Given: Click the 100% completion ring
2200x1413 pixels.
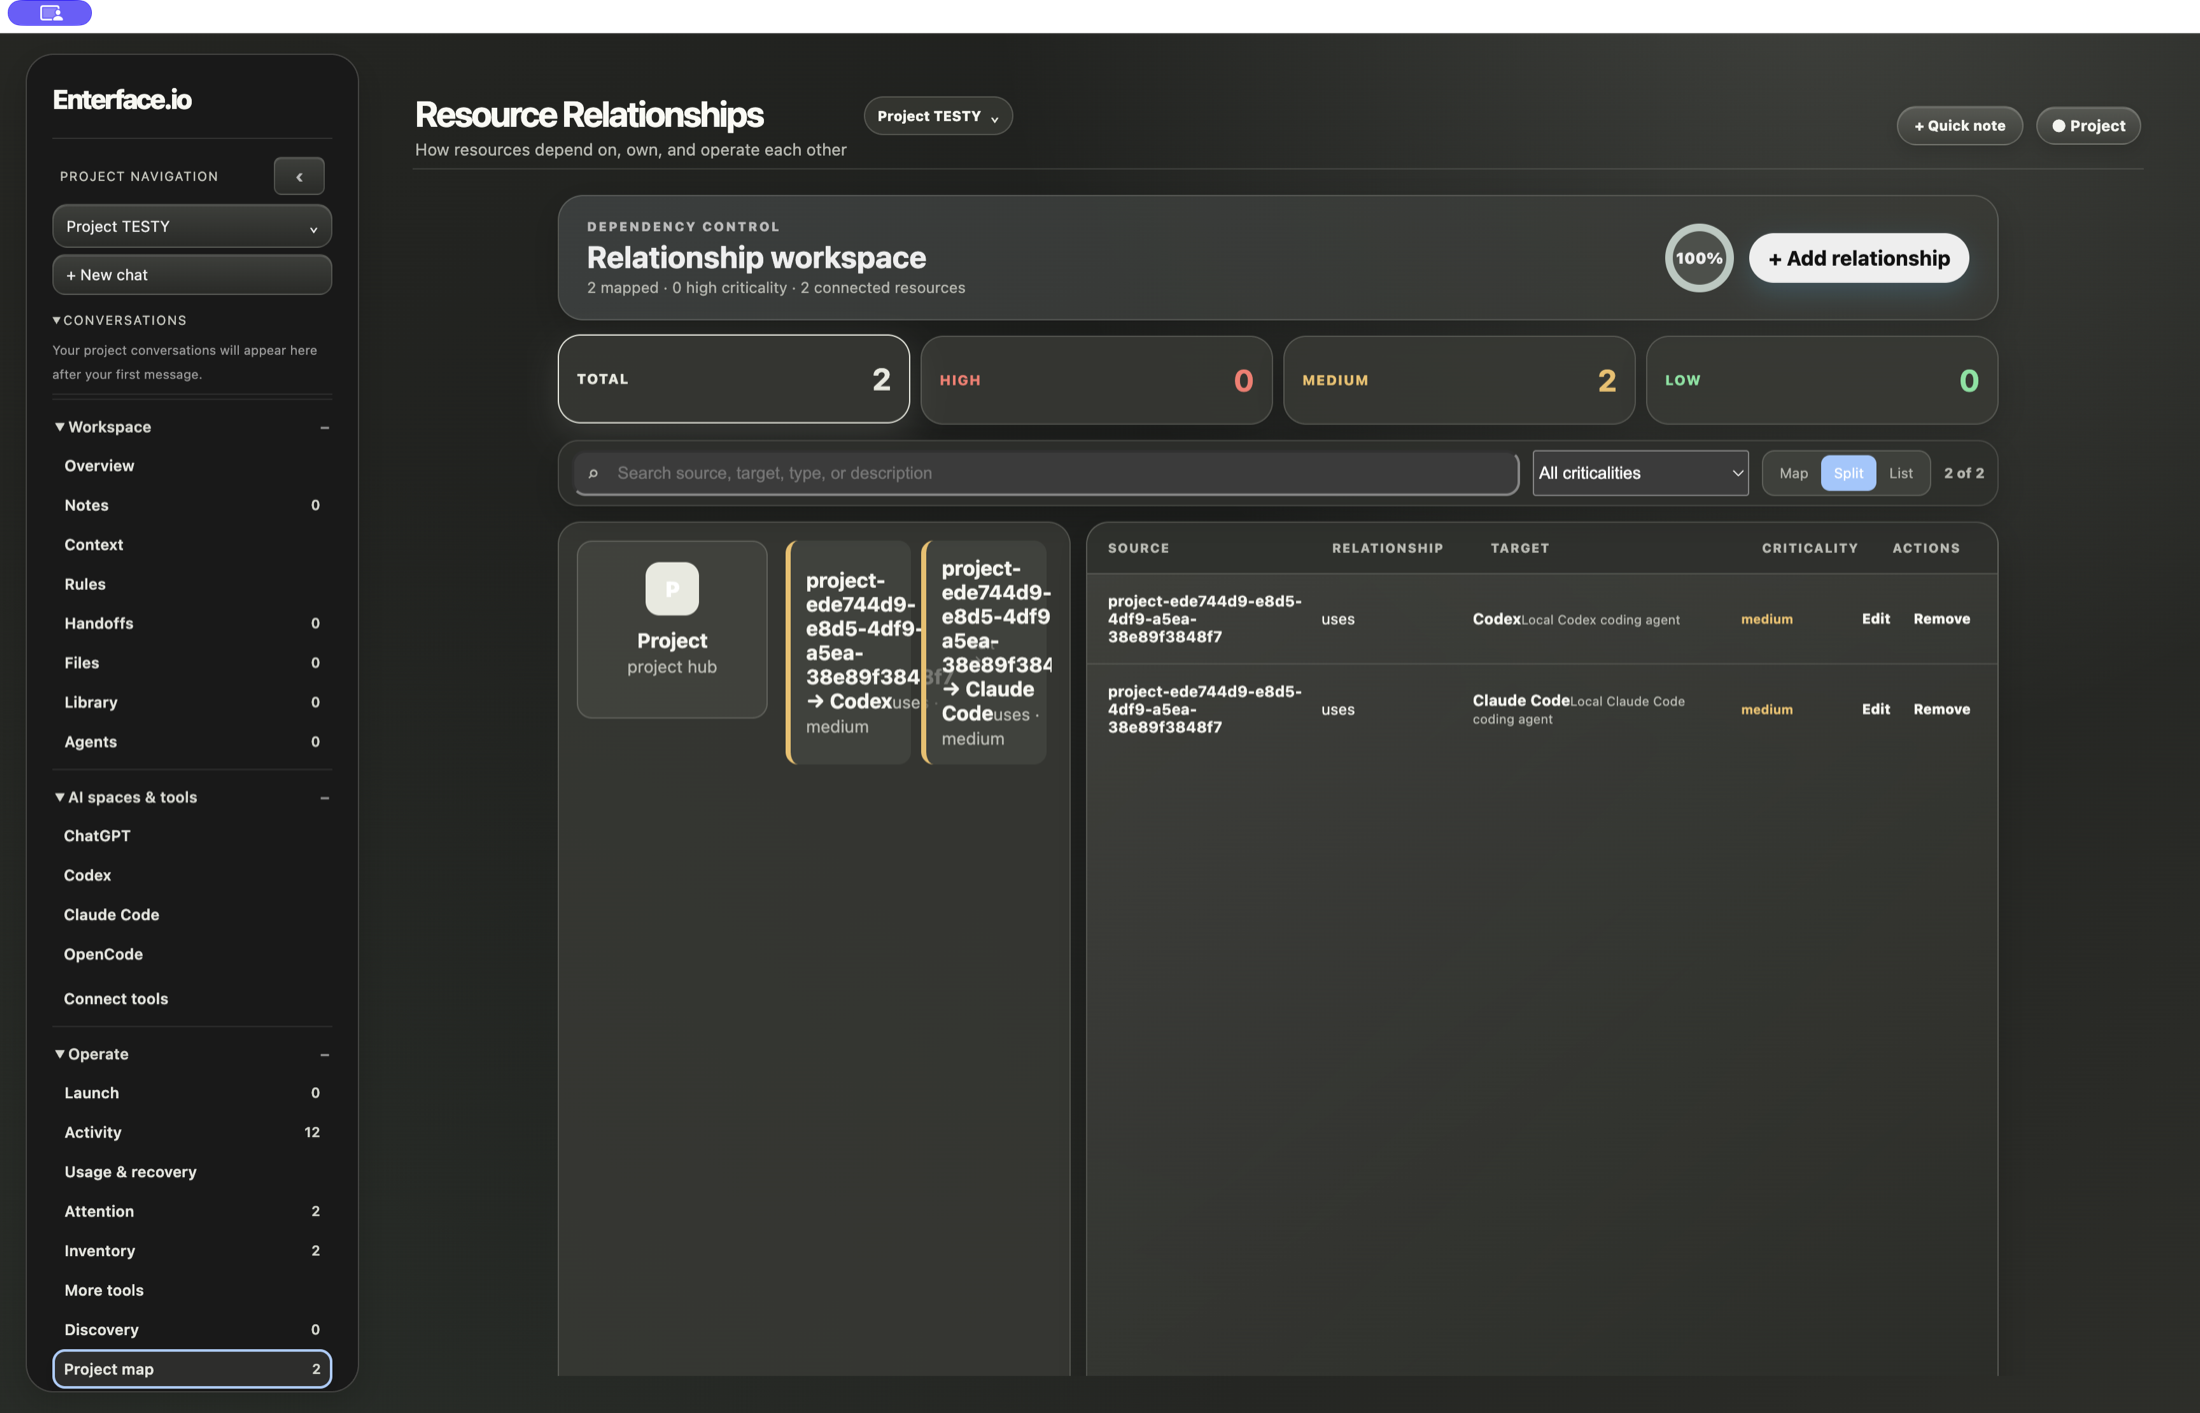Looking at the screenshot, I should coord(1699,258).
